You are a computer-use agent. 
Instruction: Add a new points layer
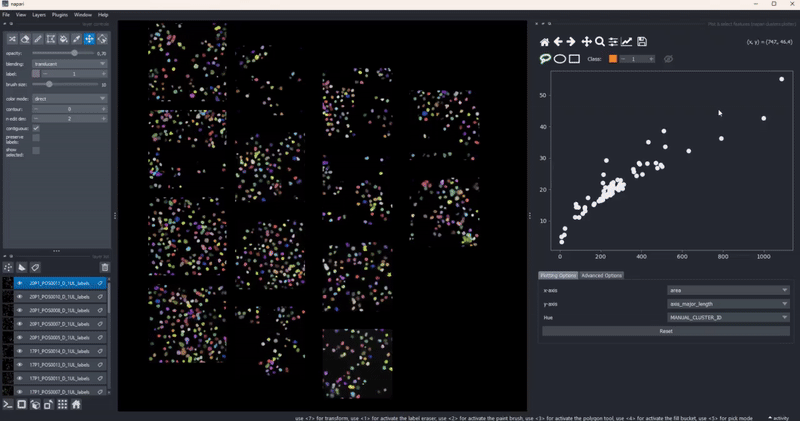[x=8, y=267]
